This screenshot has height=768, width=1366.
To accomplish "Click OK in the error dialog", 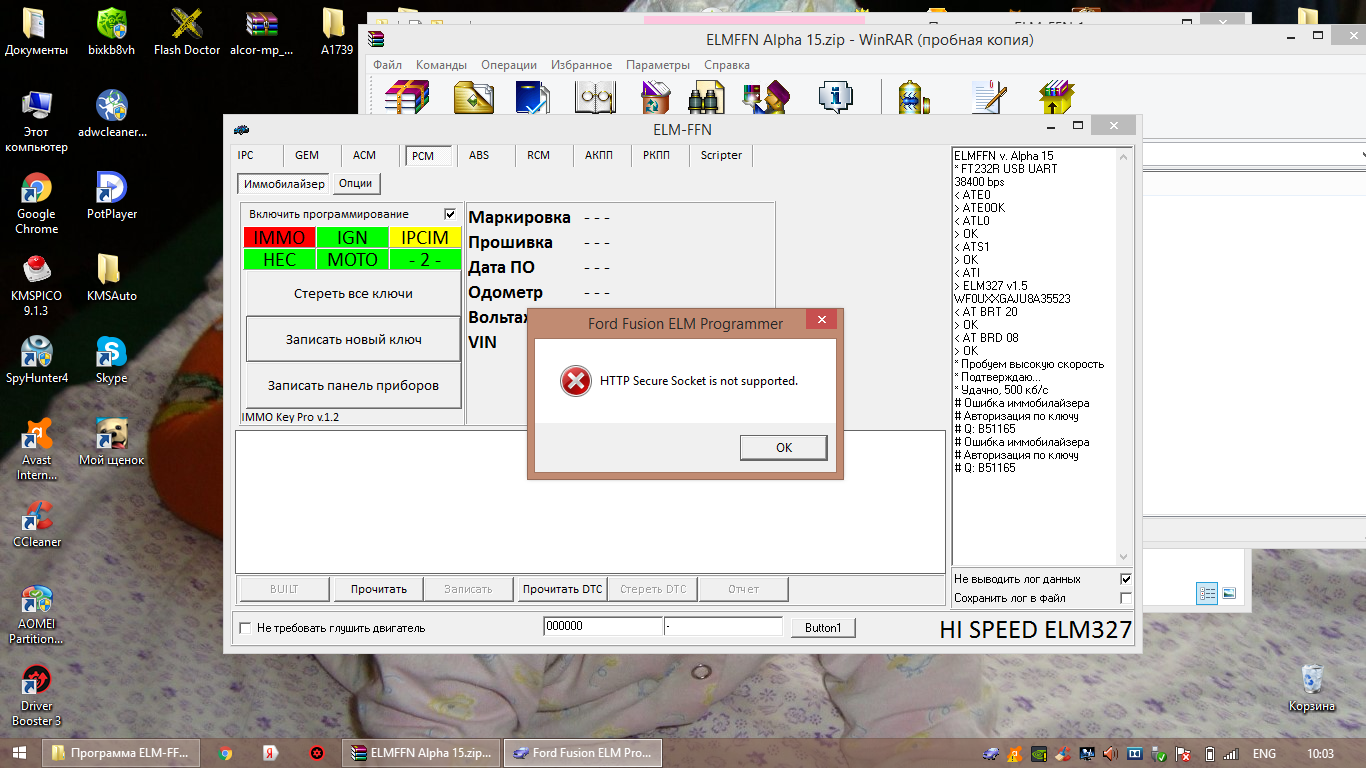I will pyautogui.click(x=784, y=448).
